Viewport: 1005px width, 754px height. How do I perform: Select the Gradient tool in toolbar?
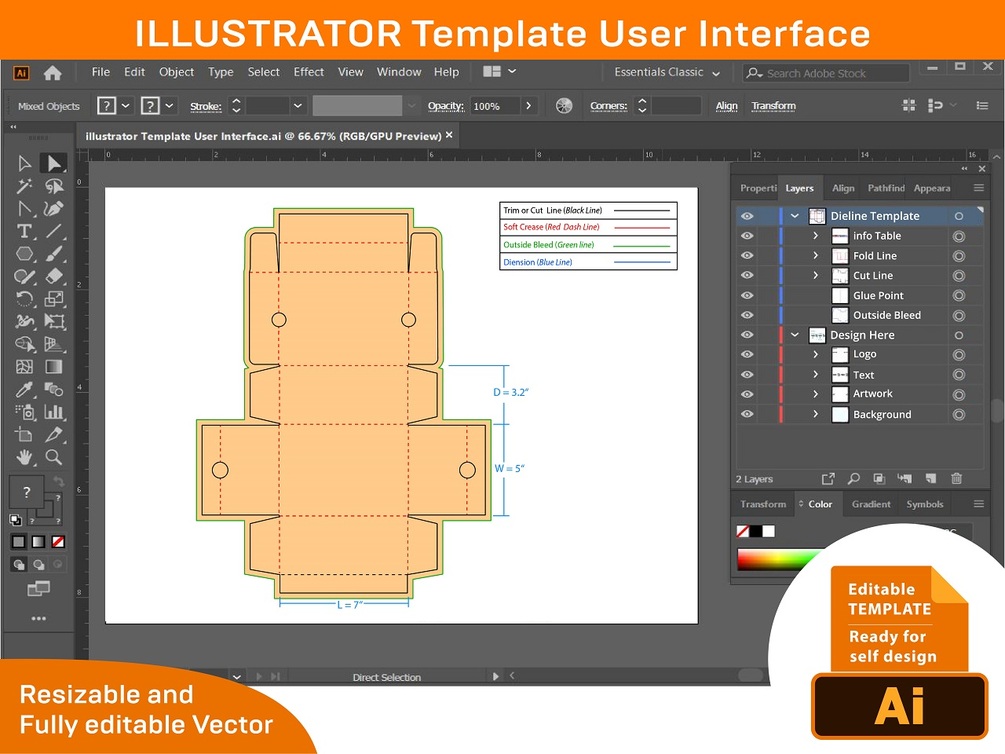pos(54,367)
